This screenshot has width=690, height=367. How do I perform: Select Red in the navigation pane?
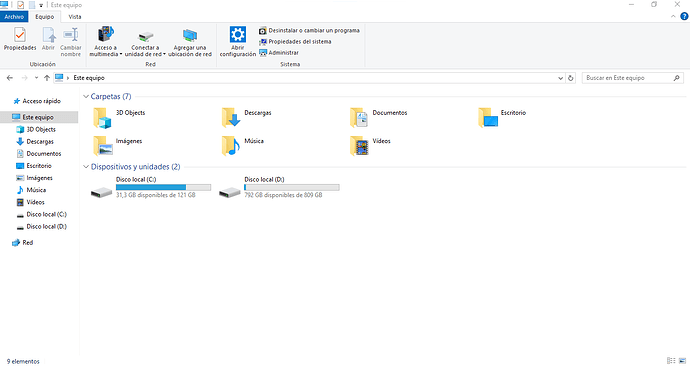click(x=22, y=242)
